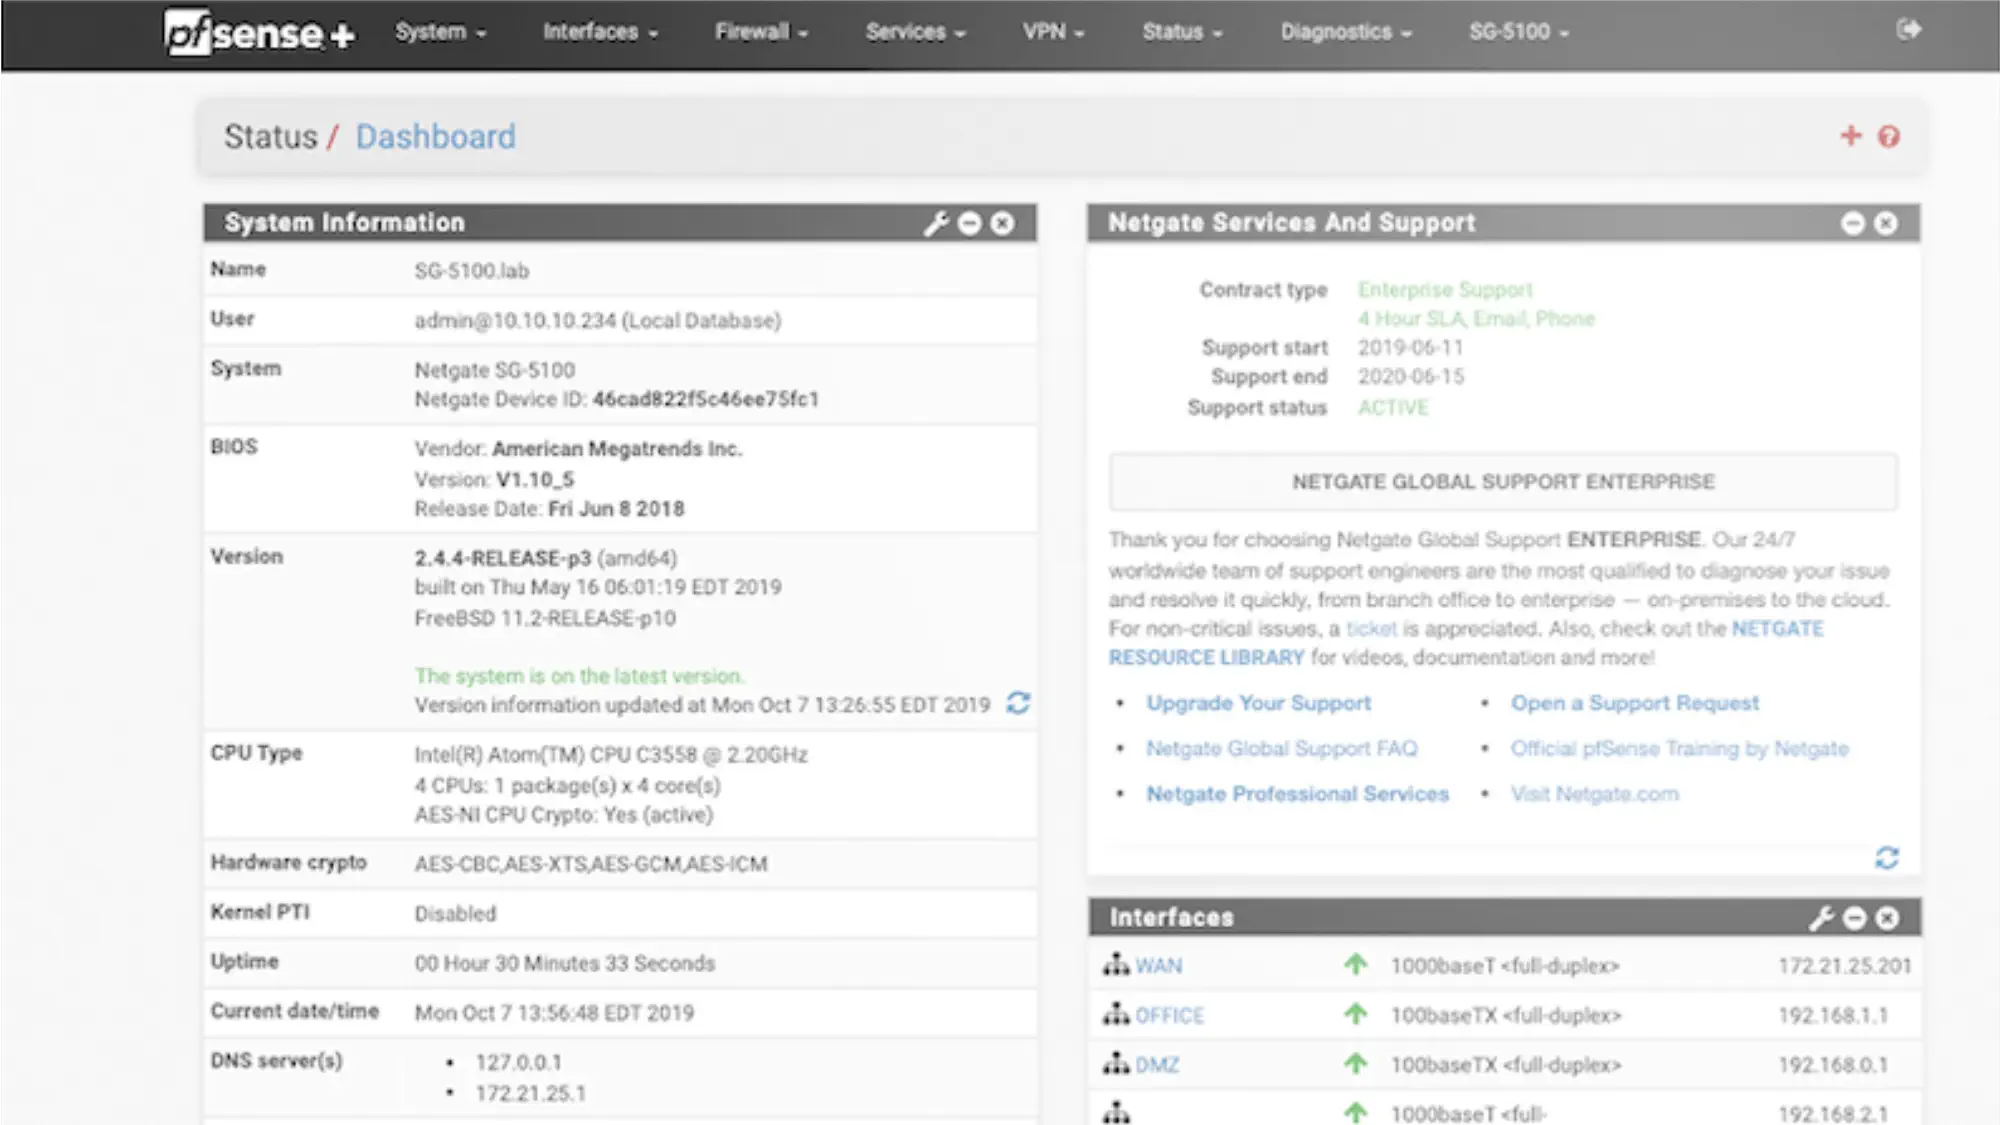2000x1125 pixels.
Task: Click the logout icon in the navbar
Action: (x=1908, y=30)
